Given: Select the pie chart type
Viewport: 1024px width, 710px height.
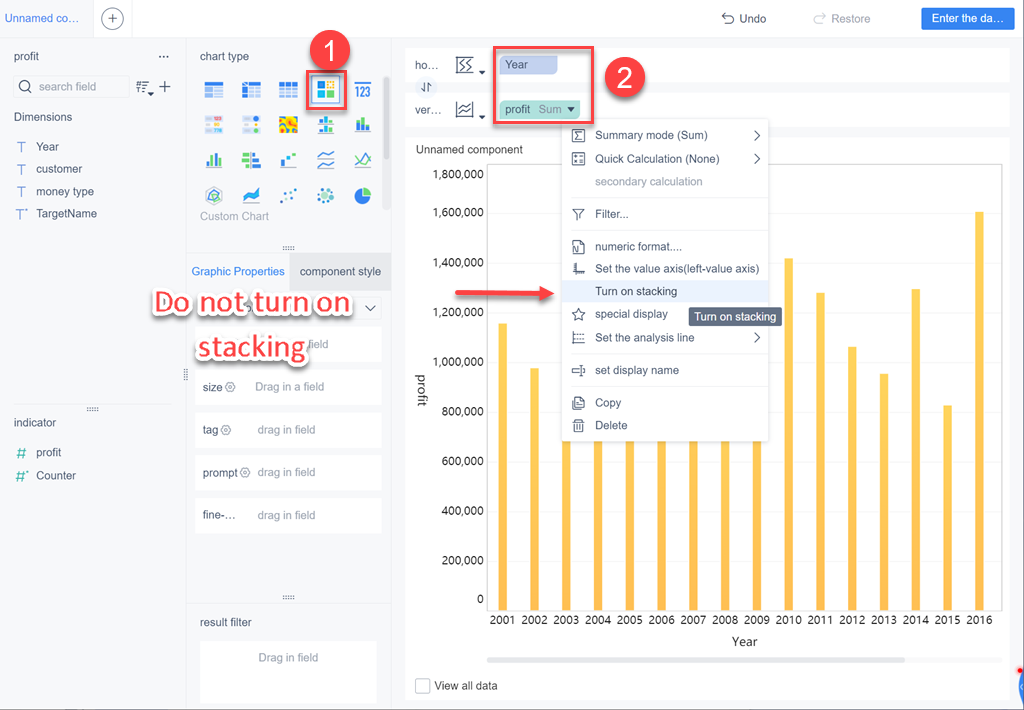Looking at the screenshot, I should click(x=362, y=195).
